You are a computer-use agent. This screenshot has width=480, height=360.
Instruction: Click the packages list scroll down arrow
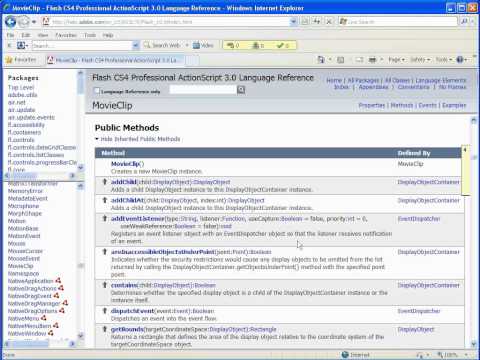click(80, 167)
